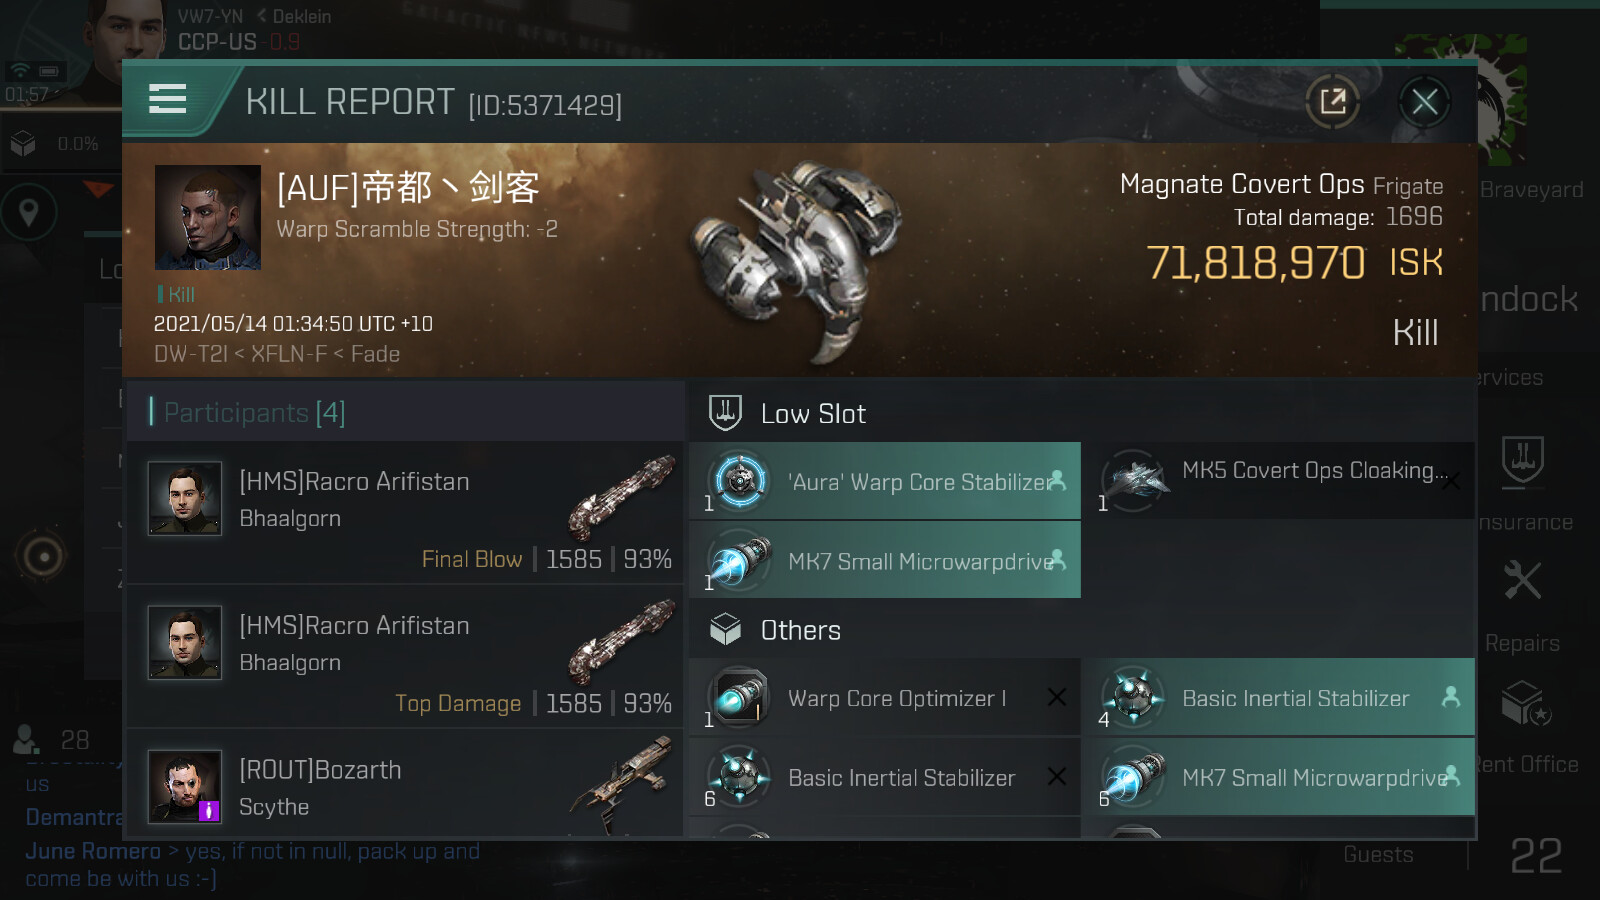Viewport: 1600px width, 900px height.
Task: Click the Others section header
Action: 800,630
